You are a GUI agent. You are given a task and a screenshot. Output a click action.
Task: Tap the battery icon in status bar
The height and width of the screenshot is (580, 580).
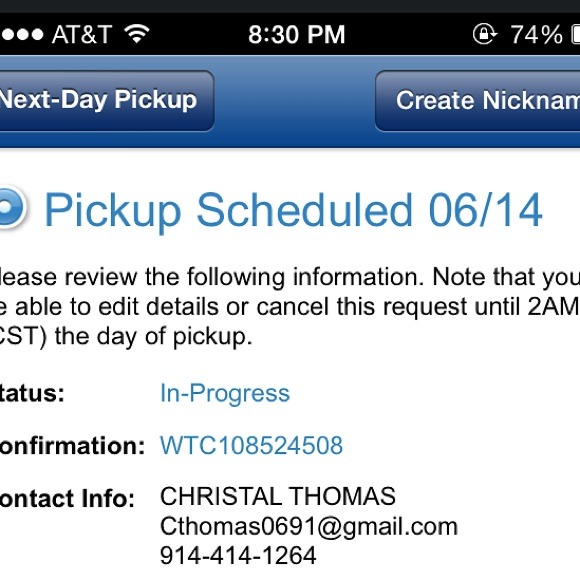576,35
